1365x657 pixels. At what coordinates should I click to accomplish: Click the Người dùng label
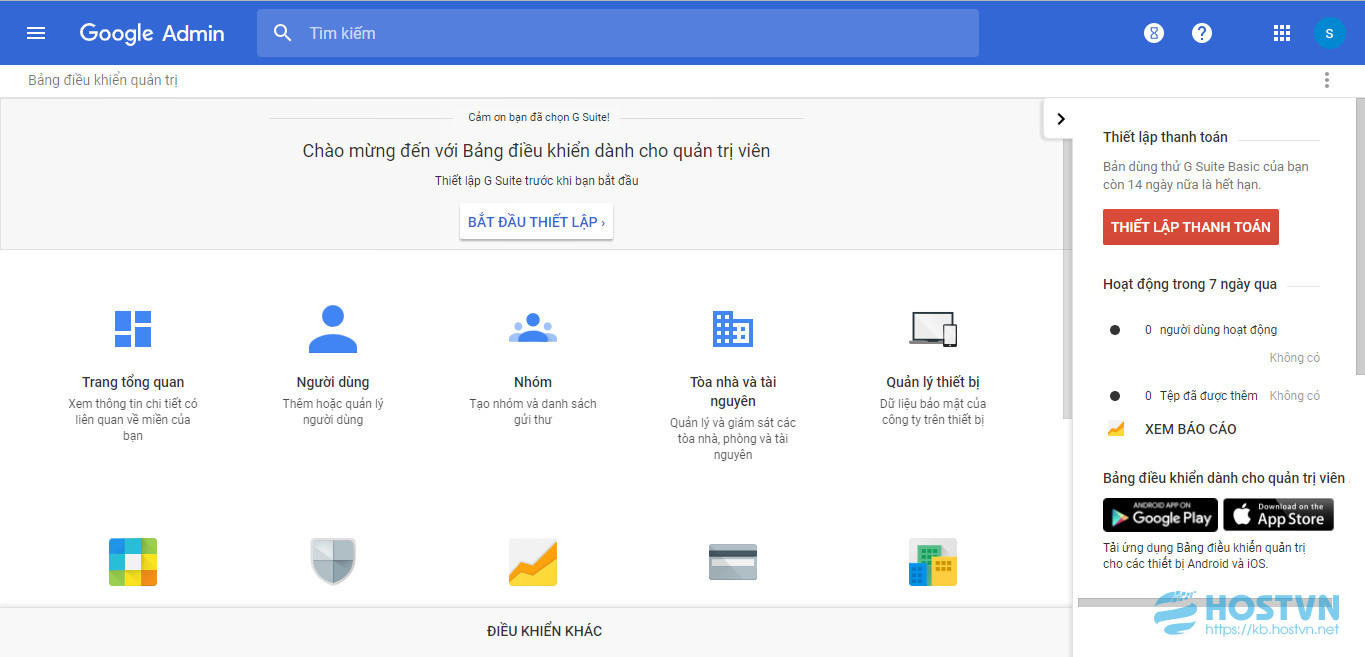click(x=333, y=382)
